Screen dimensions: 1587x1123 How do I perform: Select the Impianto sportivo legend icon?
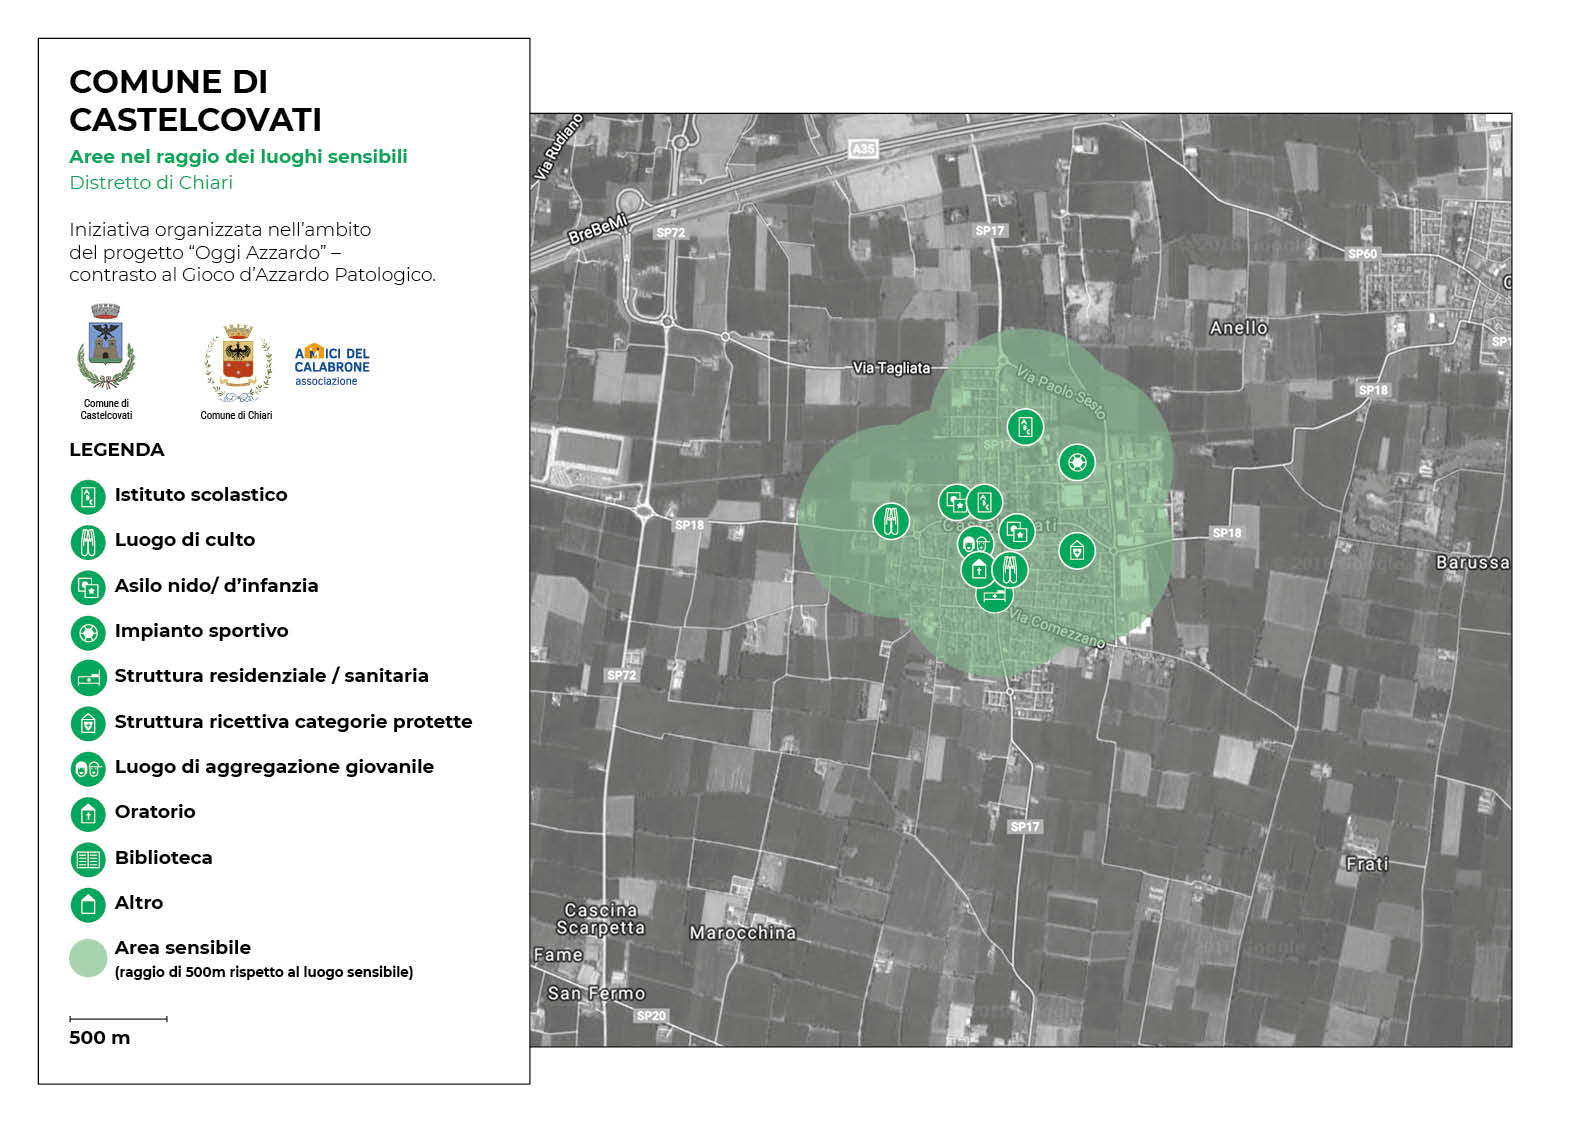[88, 632]
